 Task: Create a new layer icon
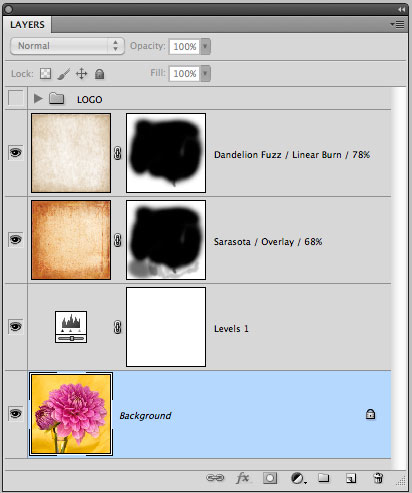click(x=351, y=478)
